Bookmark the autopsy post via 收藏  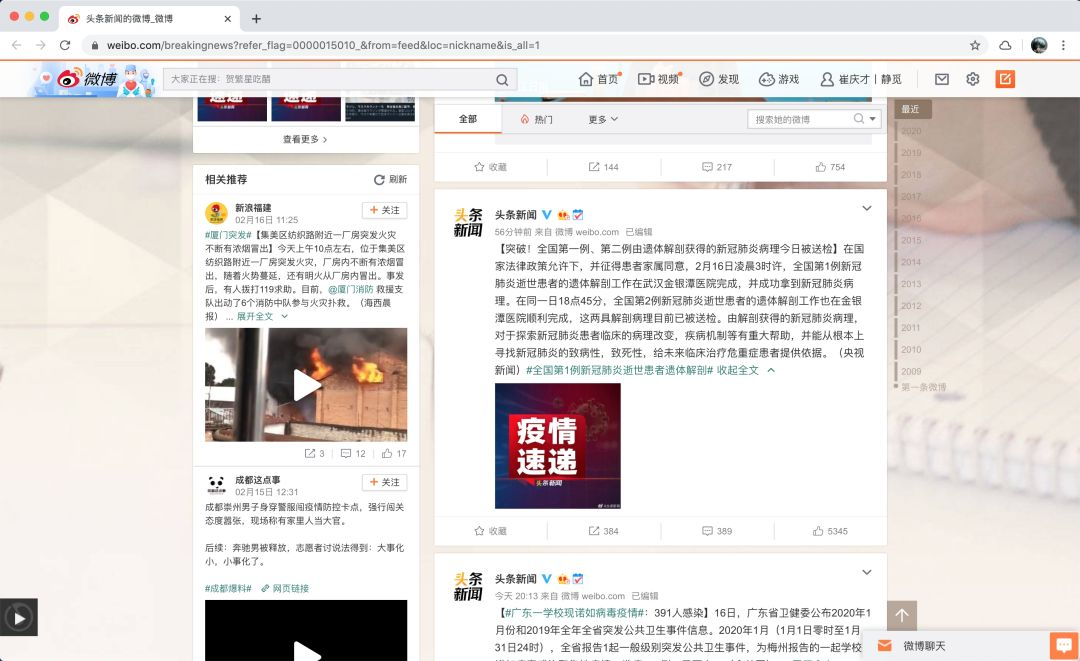coord(490,532)
